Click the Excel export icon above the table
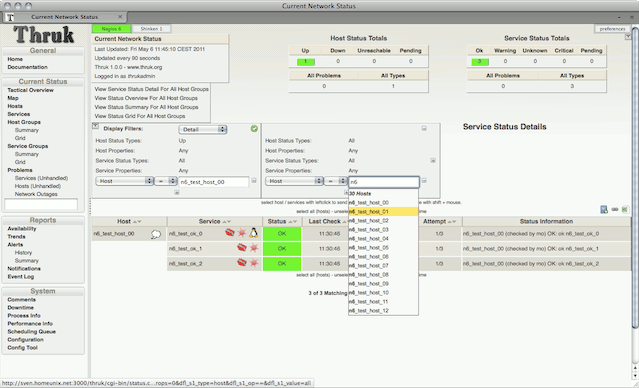The width and height of the screenshot is (639, 388). pyautogui.click(x=625, y=209)
